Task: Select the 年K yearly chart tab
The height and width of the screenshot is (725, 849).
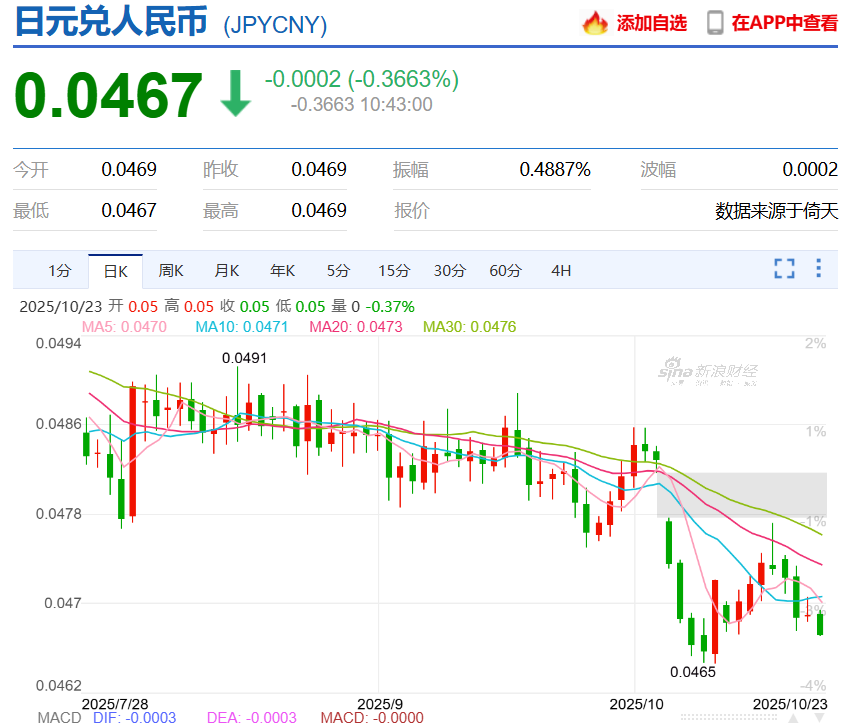Action: [x=282, y=270]
